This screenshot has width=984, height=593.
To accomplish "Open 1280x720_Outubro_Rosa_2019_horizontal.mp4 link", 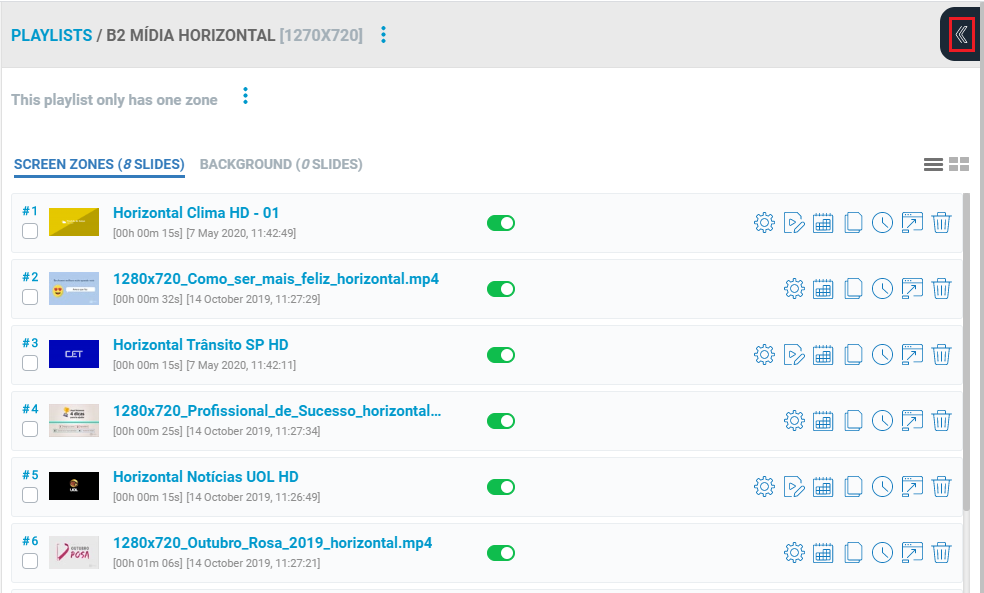I will (x=272, y=542).
